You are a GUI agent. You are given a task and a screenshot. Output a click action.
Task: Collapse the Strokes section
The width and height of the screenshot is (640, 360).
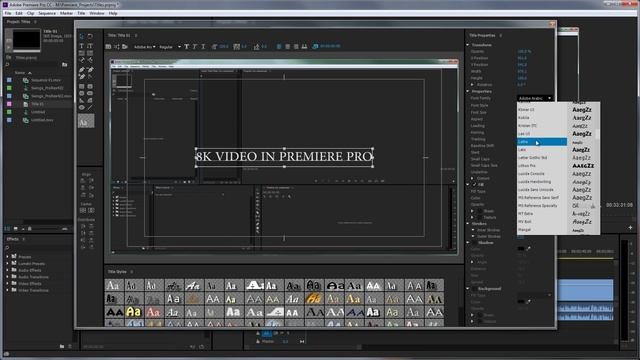click(x=468, y=224)
